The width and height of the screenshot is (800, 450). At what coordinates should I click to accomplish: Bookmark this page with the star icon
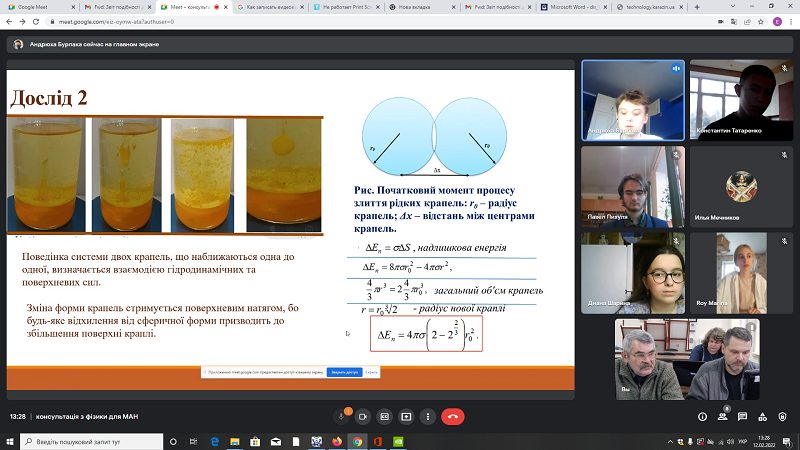761,22
